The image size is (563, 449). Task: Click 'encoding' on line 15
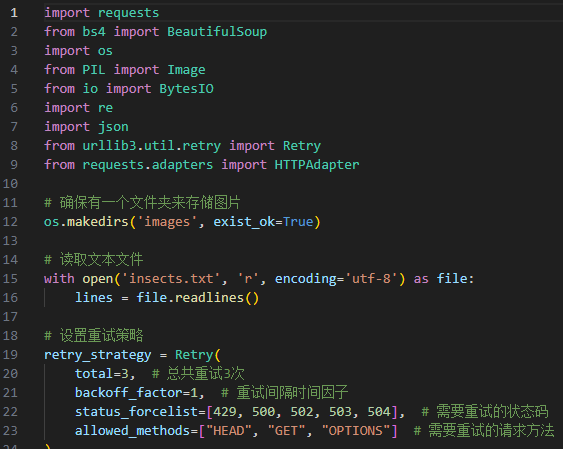[306, 279]
